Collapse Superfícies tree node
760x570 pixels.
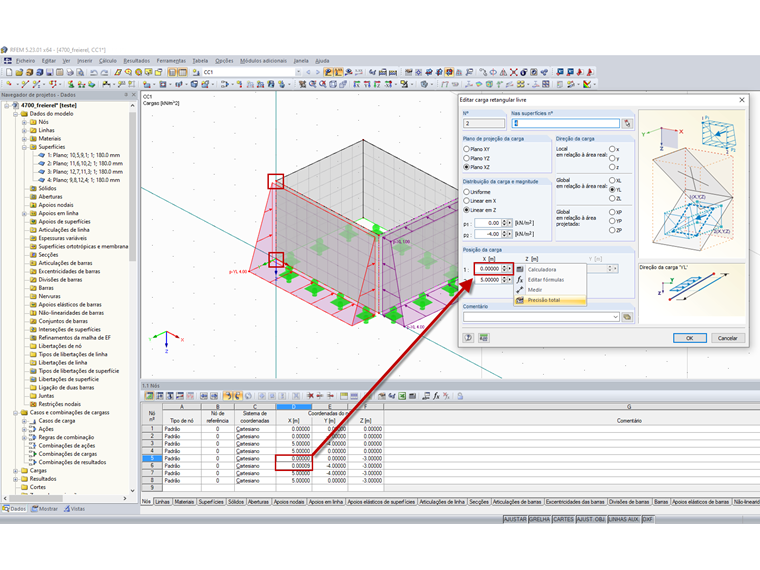(24, 147)
